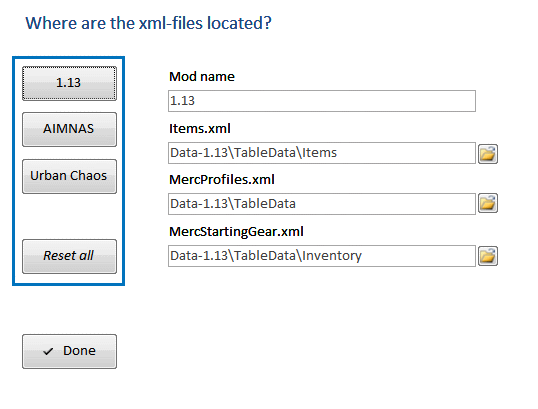Choose the AIMNAS preset button
The image size is (538, 409).
69,129
